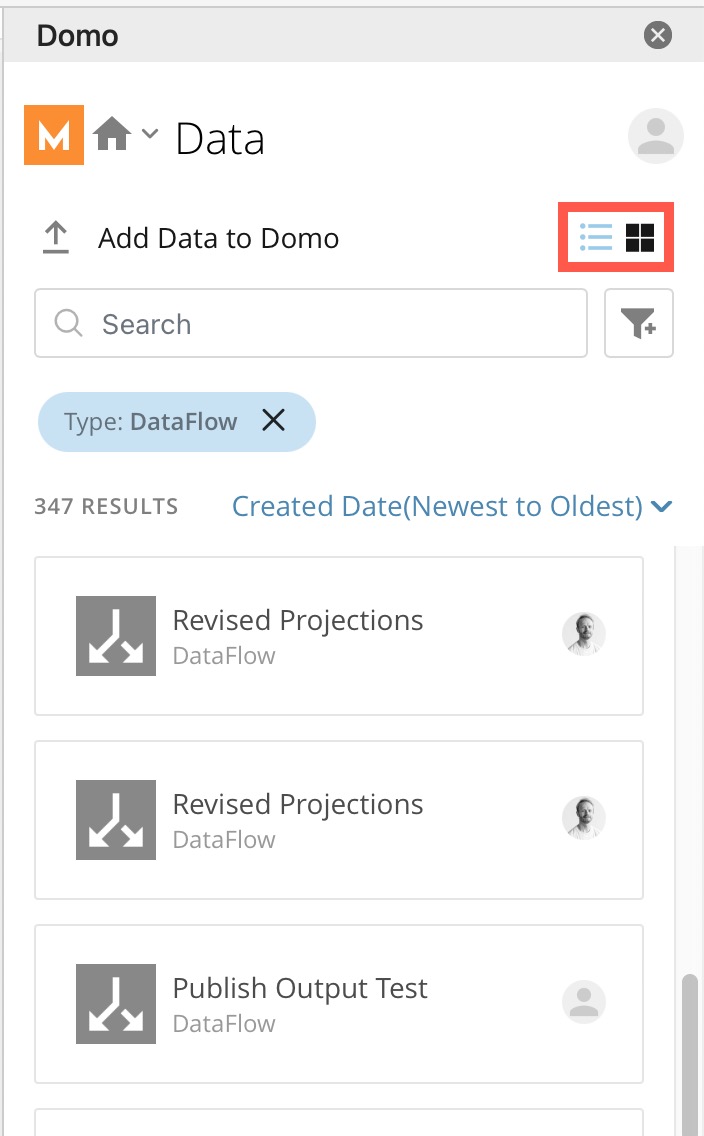
Task: Open the user profile avatar
Action: tap(655, 135)
